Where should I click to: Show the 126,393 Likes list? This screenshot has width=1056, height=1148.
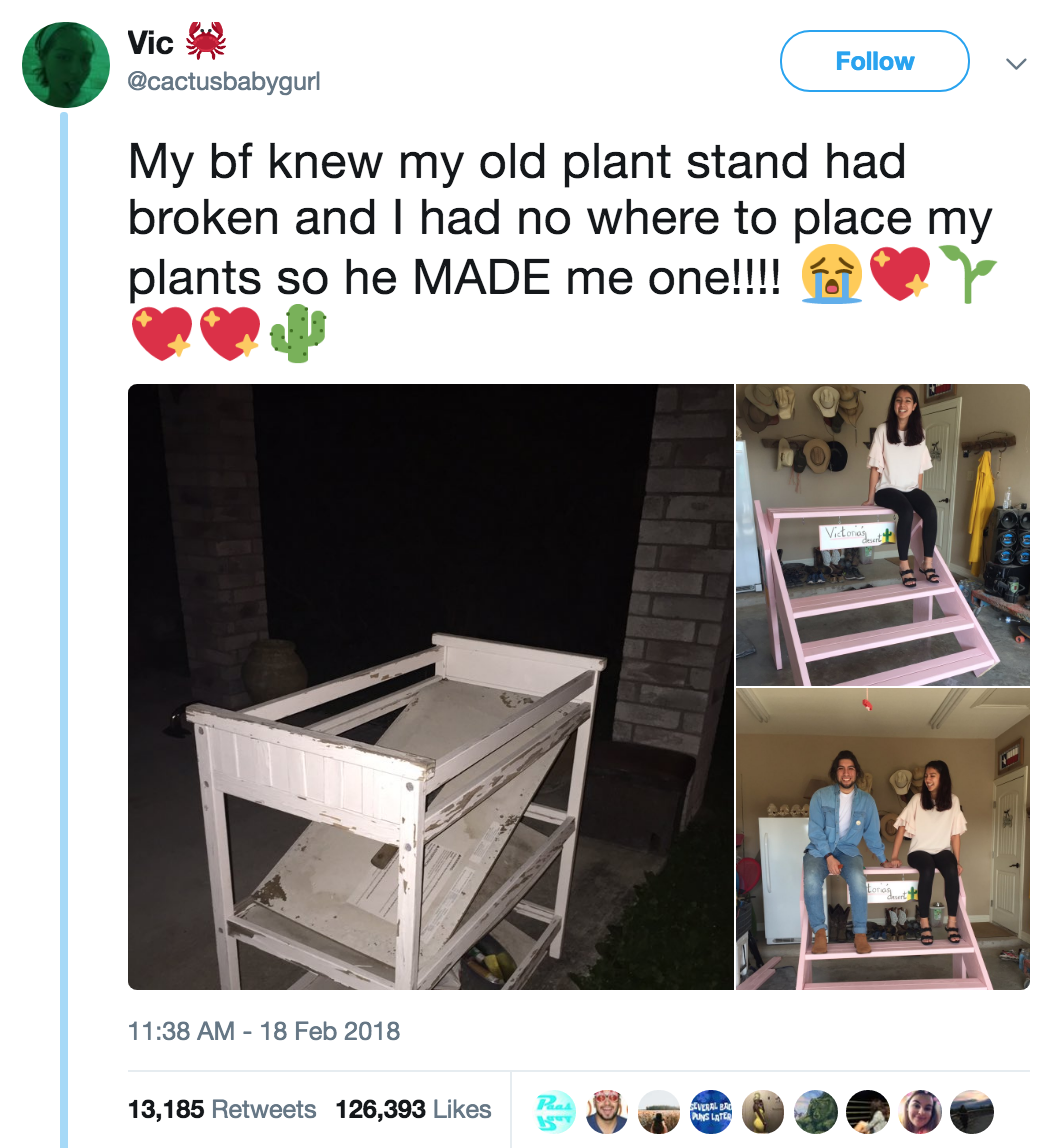(413, 1109)
